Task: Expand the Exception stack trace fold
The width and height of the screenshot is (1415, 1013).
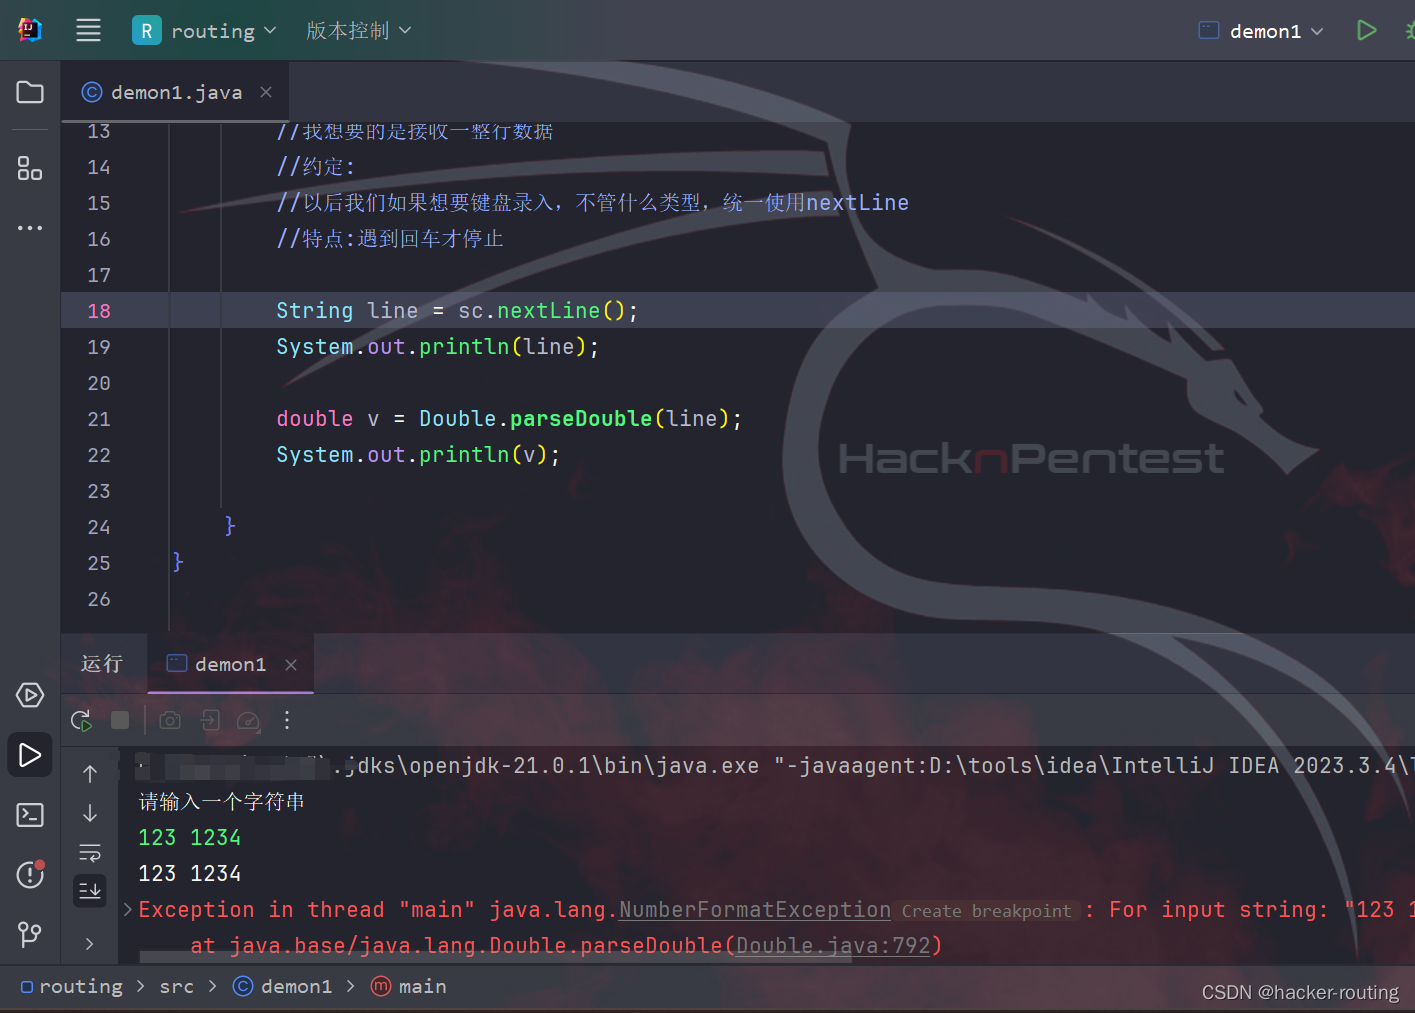Action: [x=128, y=909]
